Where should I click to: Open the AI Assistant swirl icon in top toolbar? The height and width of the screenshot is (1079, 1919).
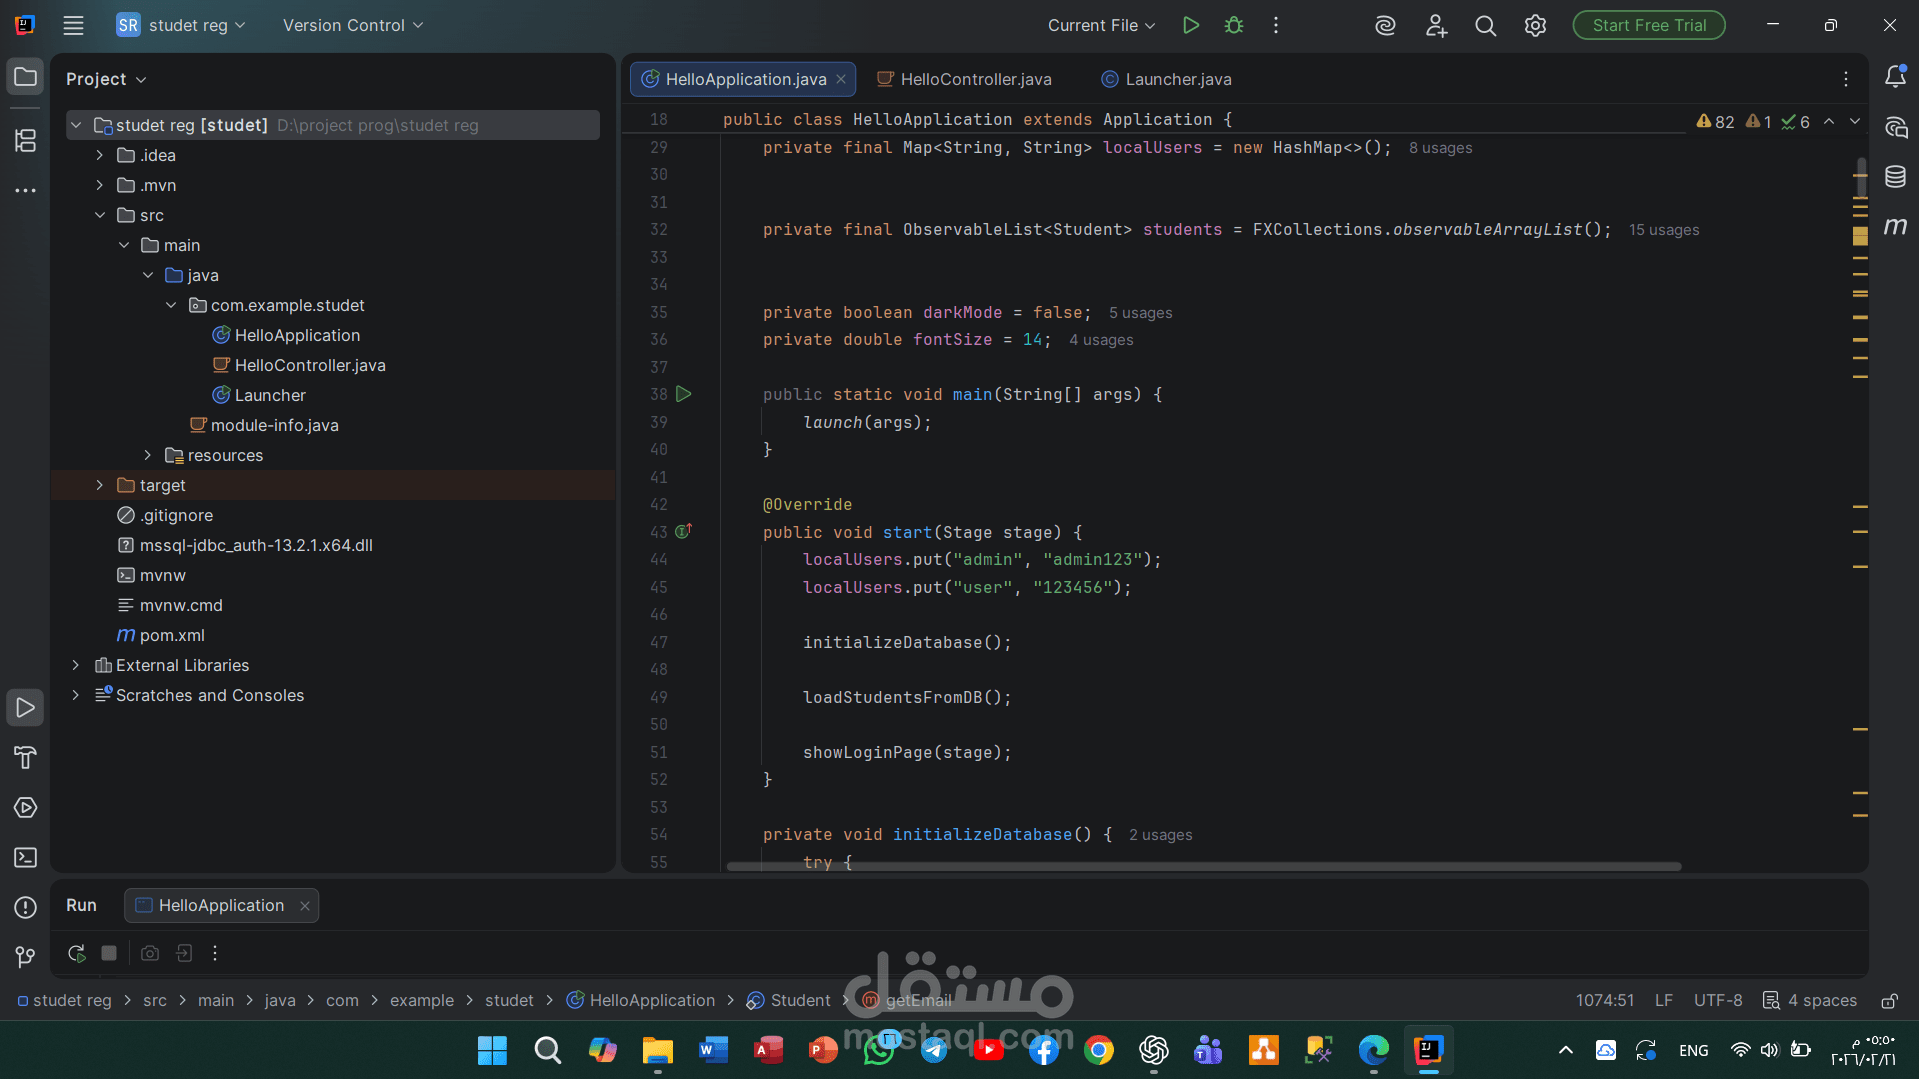click(1385, 25)
